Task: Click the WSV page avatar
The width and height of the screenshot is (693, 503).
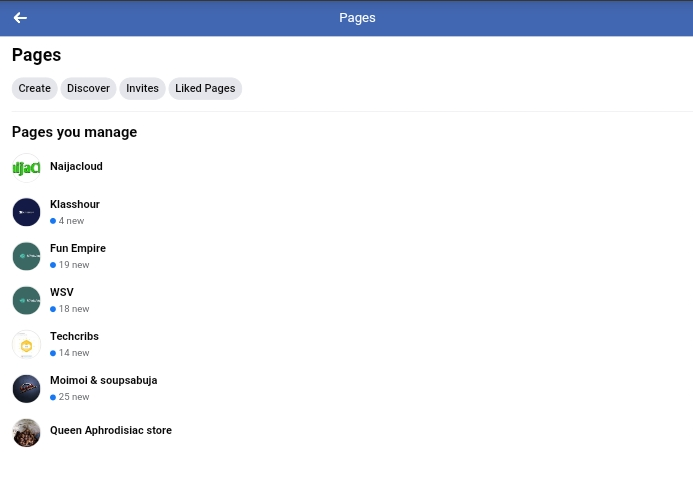Action: 27,301
